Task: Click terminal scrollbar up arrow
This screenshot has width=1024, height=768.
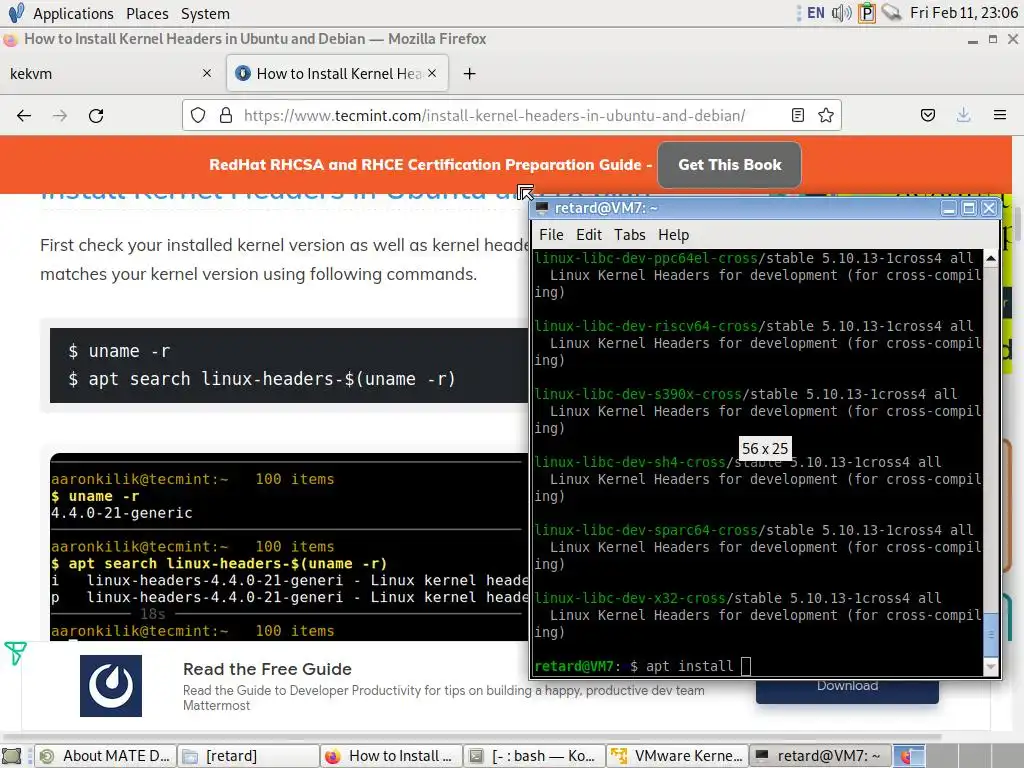Action: (991, 259)
